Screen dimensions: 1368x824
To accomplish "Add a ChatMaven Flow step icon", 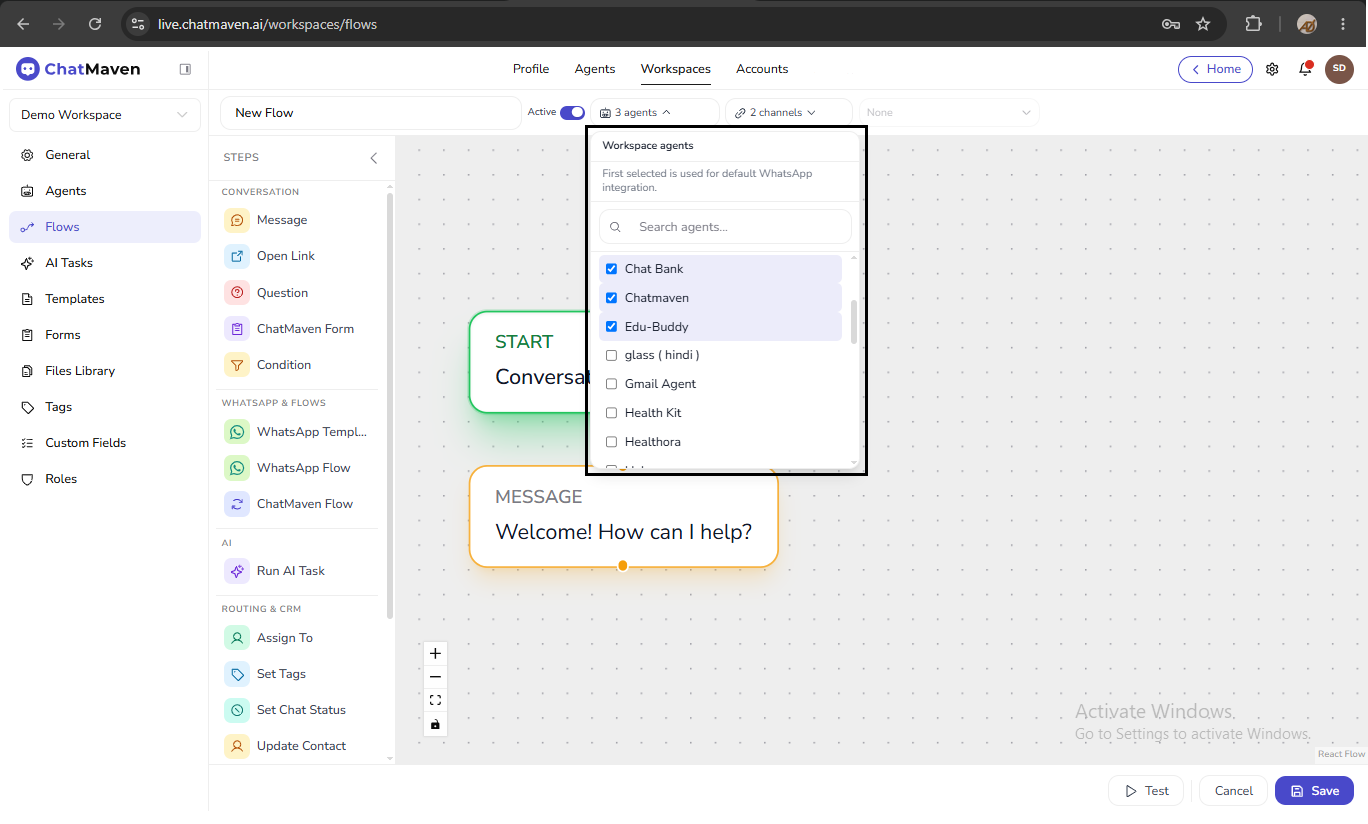I will (x=237, y=504).
